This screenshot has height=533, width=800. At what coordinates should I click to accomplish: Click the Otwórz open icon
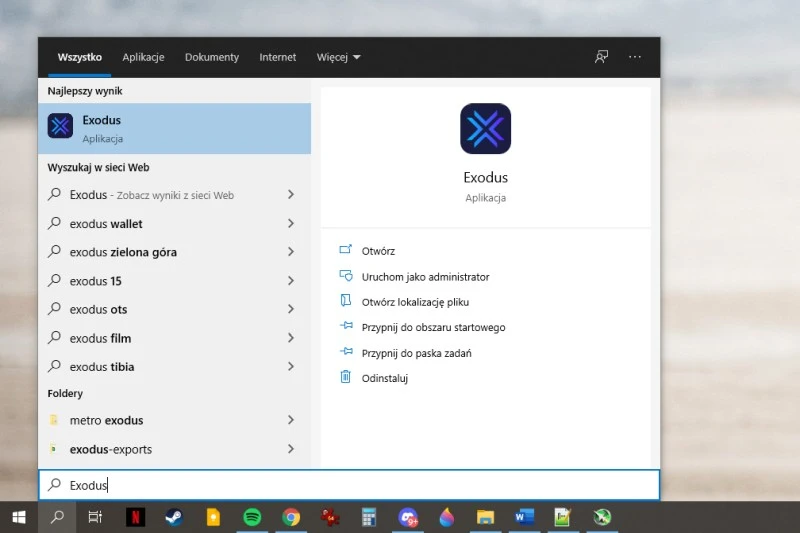345,249
